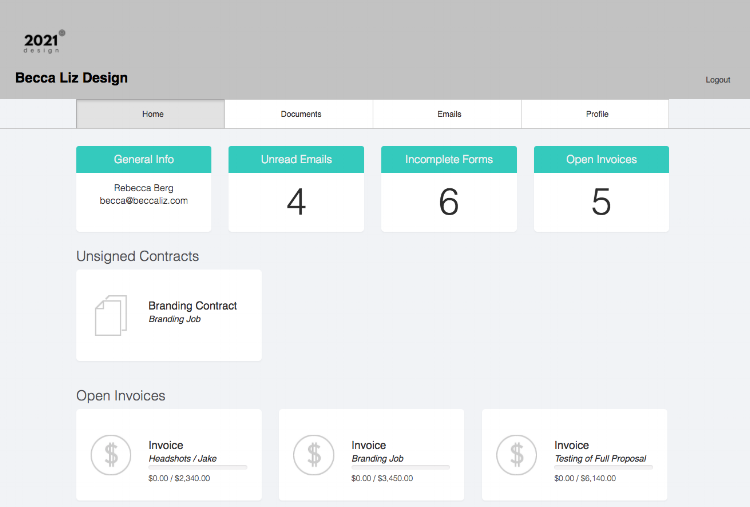Click the dollar icon for Headshots / Jake invoice
Image resolution: width=750 pixels, height=507 pixels.
(111, 455)
